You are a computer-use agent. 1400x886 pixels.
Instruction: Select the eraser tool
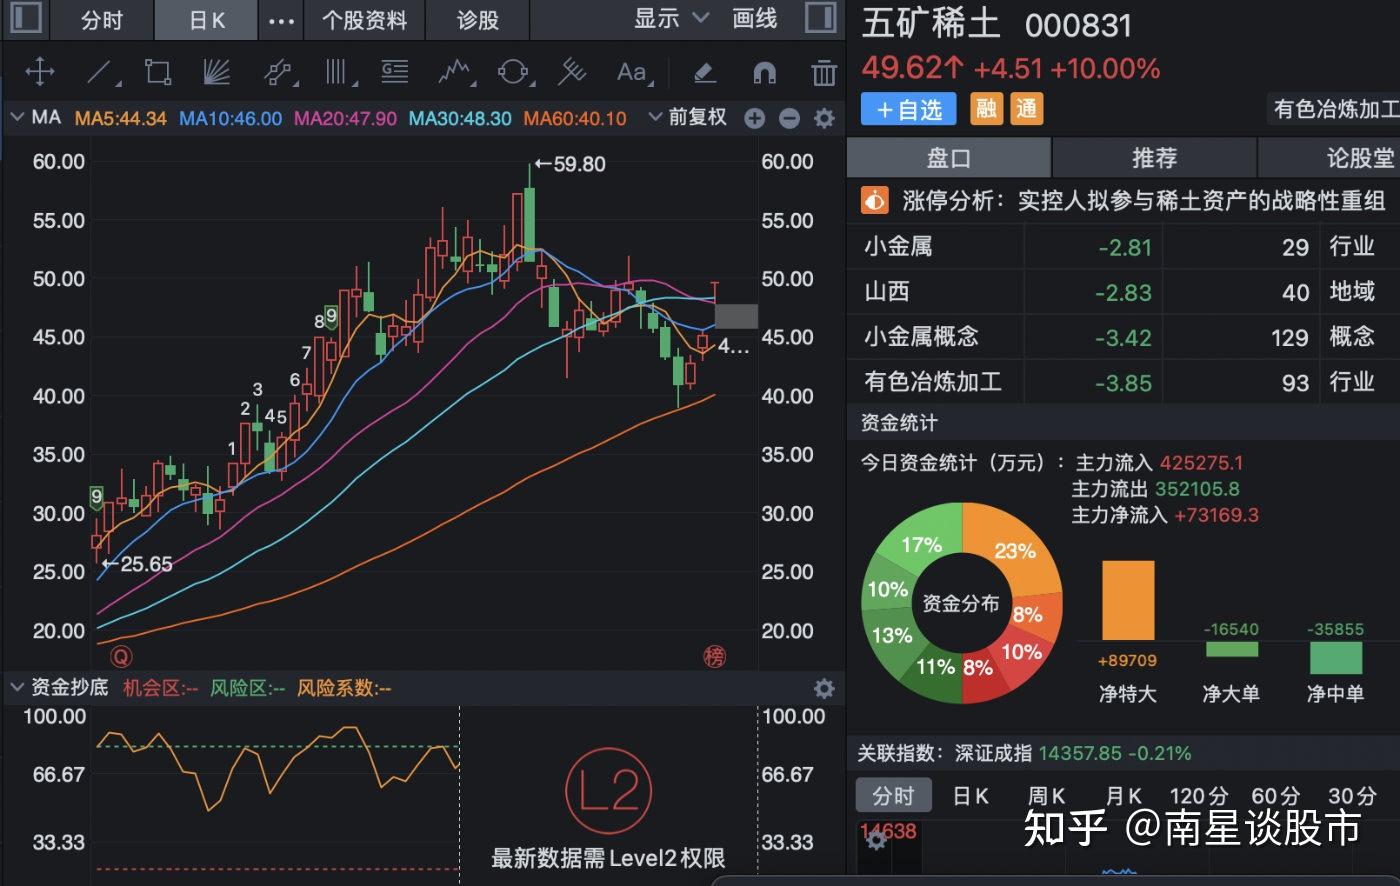click(x=705, y=72)
